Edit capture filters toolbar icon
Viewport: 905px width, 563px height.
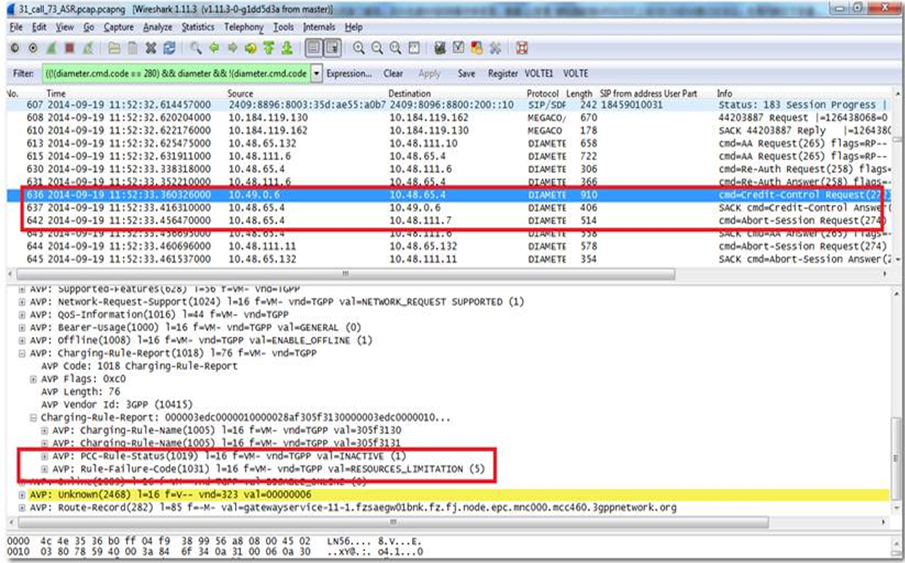pos(440,49)
